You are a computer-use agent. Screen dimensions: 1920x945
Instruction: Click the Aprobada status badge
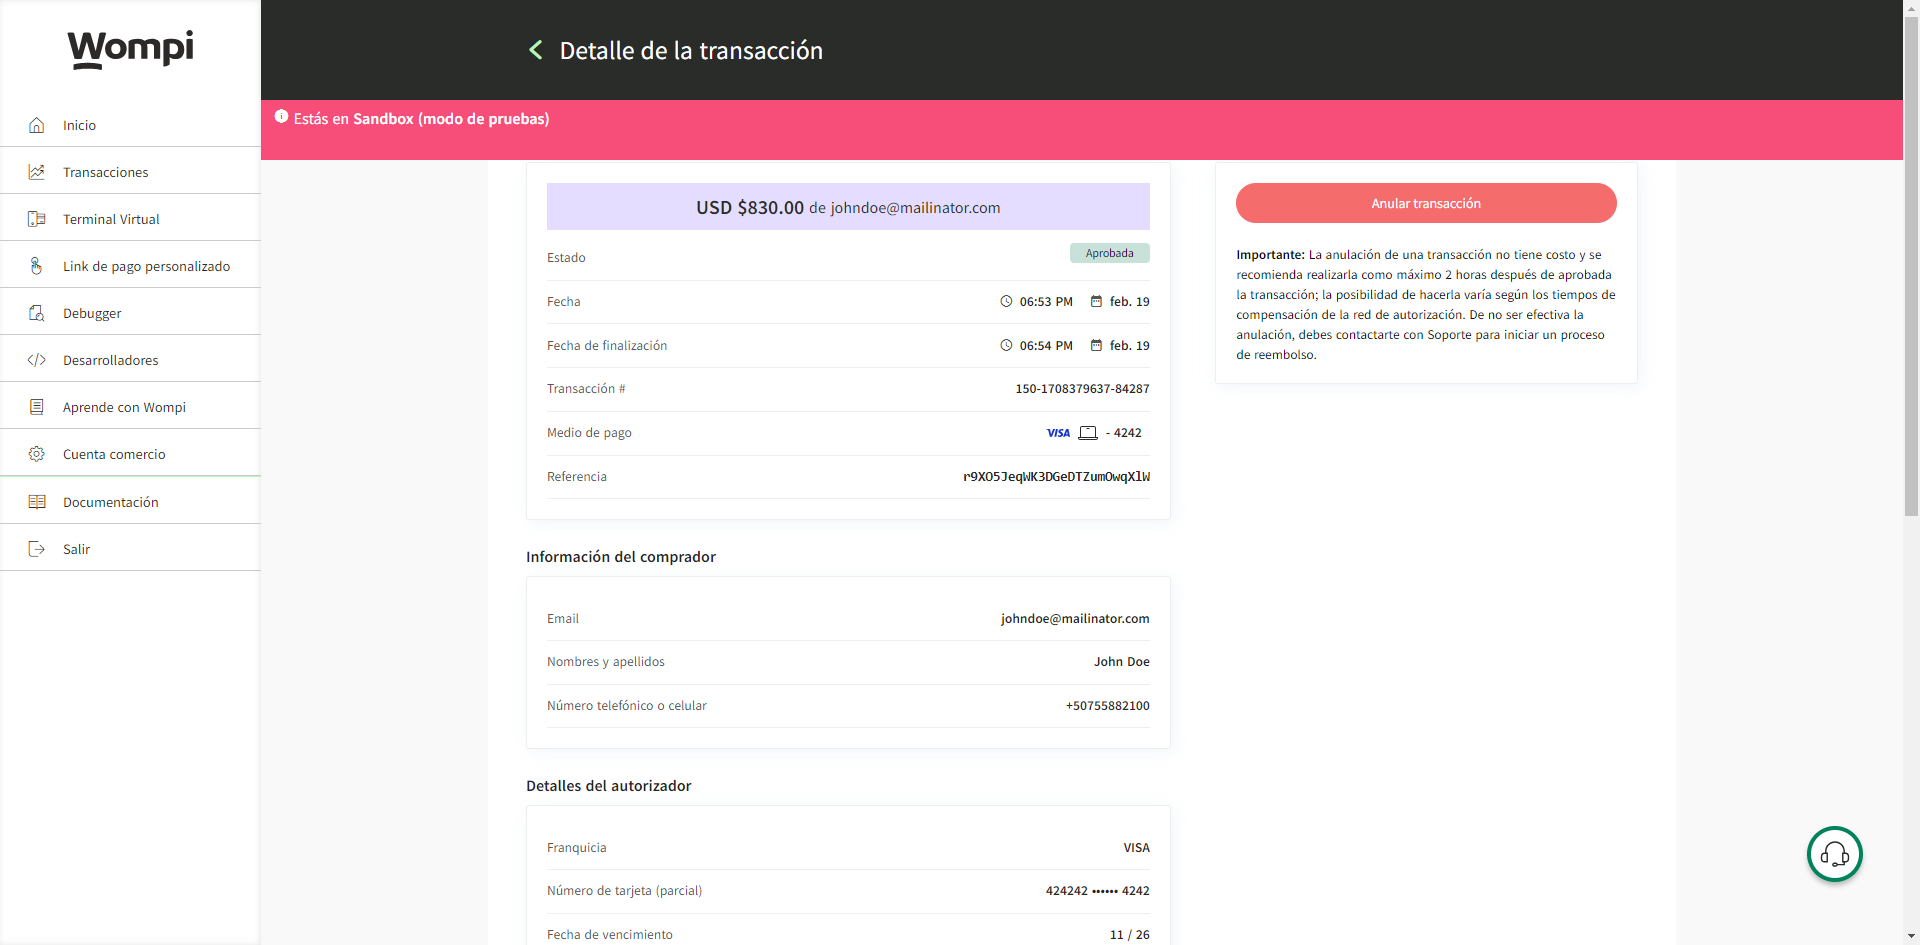[x=1109, y=253]
